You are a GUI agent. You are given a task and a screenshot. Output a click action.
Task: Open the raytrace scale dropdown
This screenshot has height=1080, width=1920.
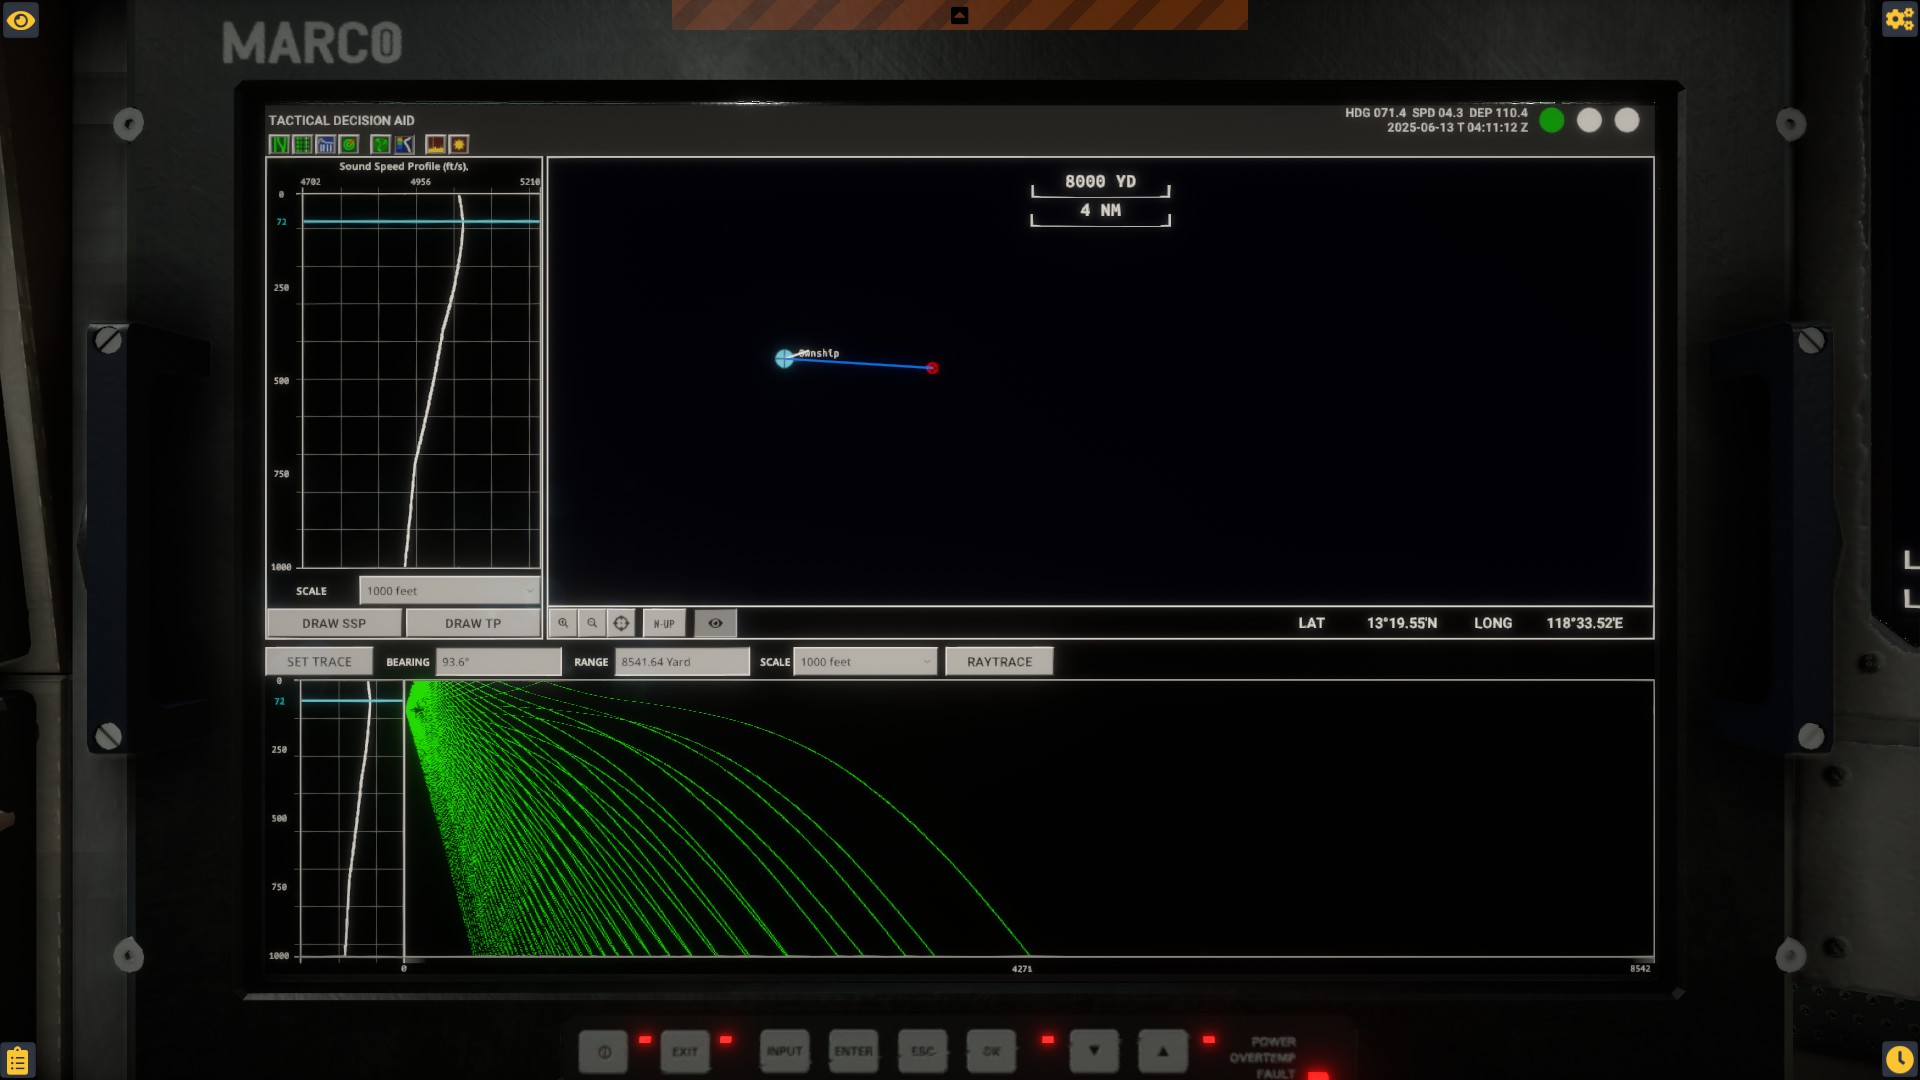tap(865, 662)
